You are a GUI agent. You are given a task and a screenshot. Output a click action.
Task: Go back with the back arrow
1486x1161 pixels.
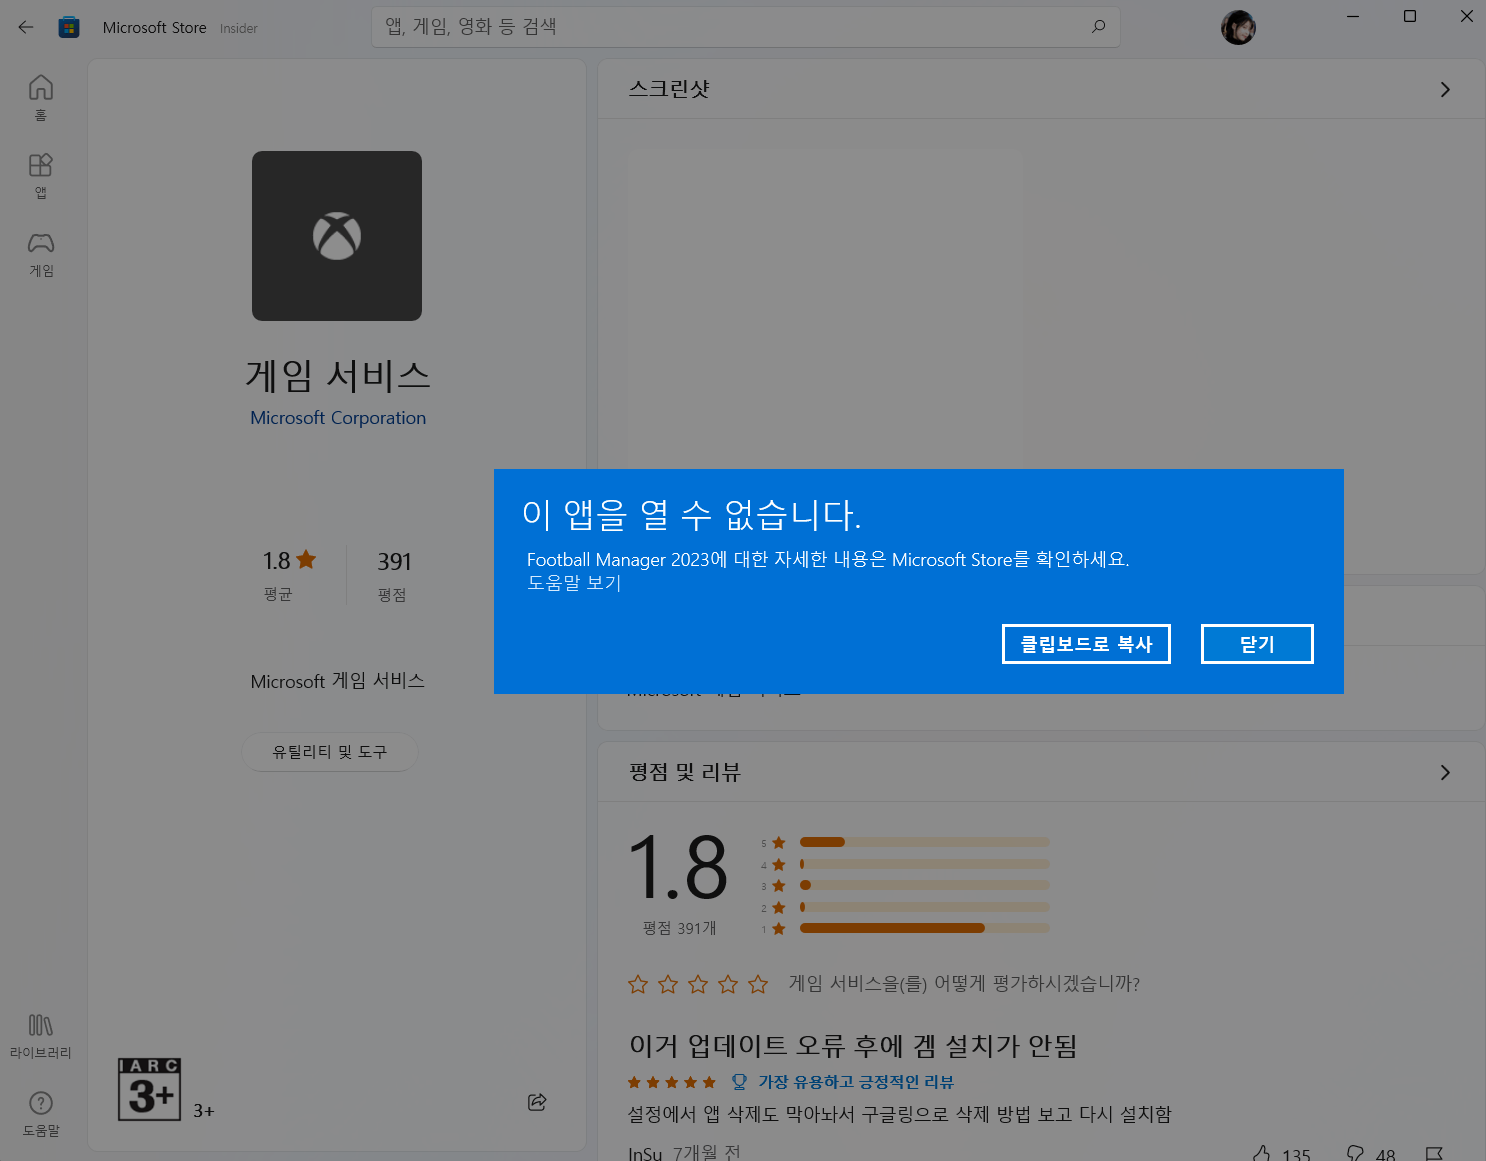26,27
